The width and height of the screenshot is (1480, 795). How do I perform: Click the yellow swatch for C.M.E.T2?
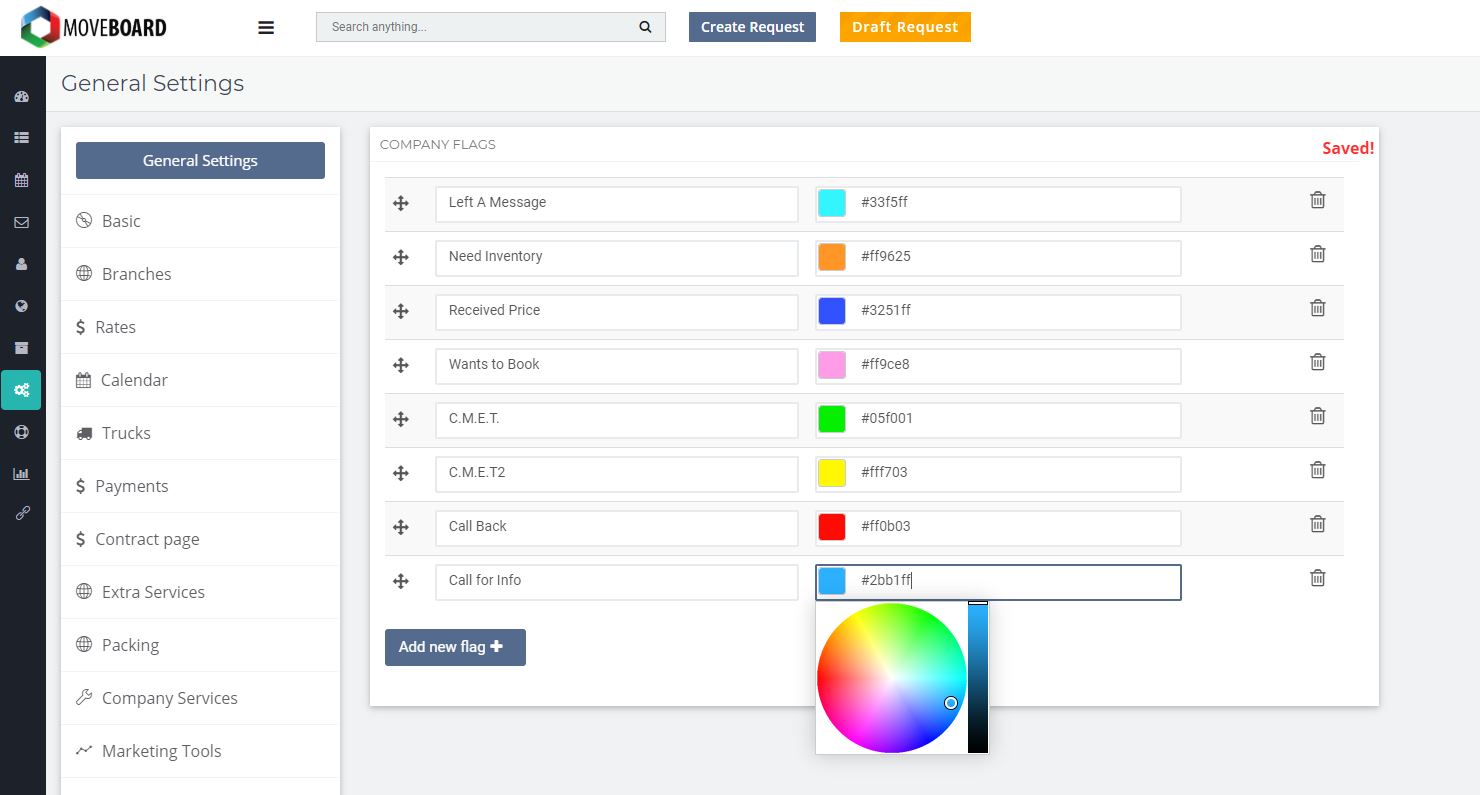point(832,473)
